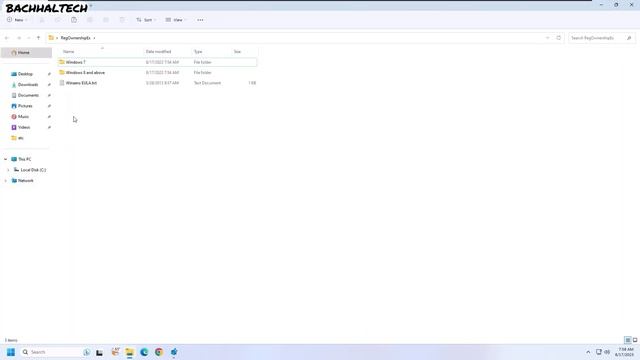The width and height of the screenshot is (640, 360).
Task: Switch to details view in status bar
Action: (x=628, y=340)
